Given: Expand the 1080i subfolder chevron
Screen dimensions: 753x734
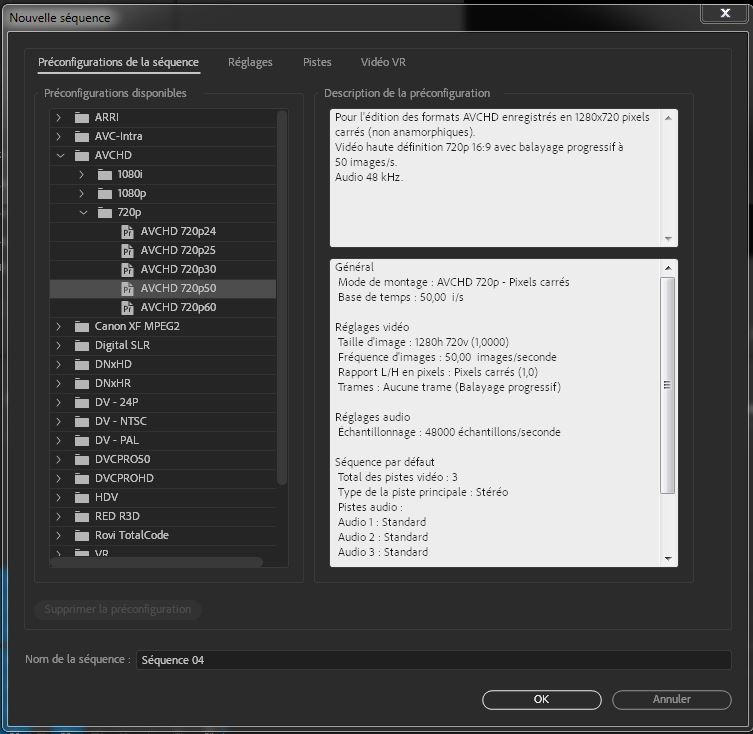Looking at the screenshot, I should click(82, 174).
